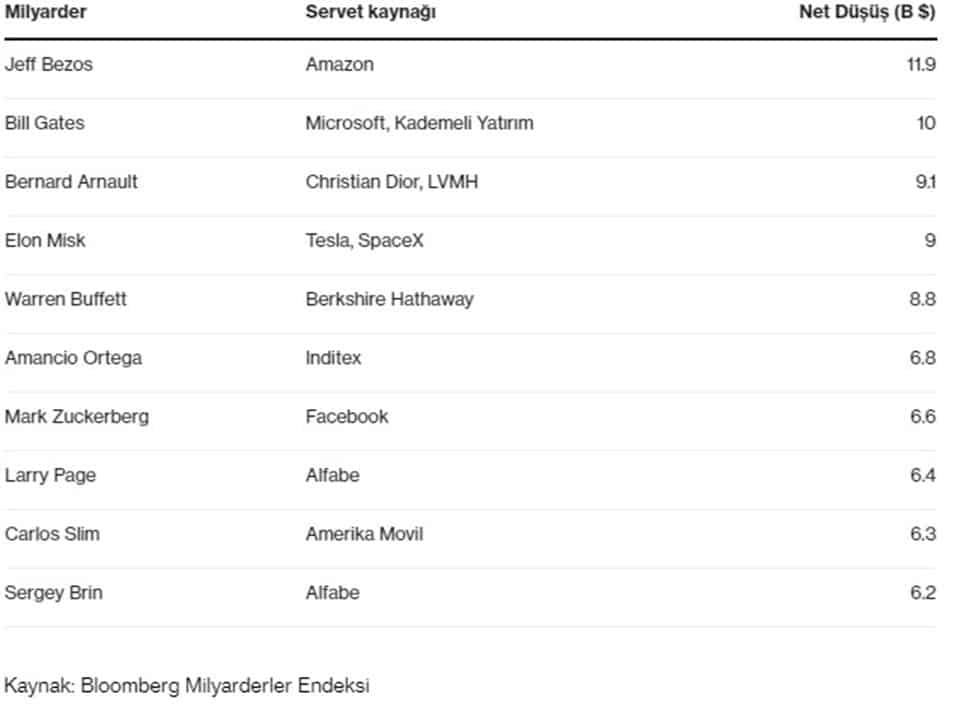This screenshot has height=715, width=960.
Task: Click the Facebook wealth source cell
Action: (x=347, y=417)
